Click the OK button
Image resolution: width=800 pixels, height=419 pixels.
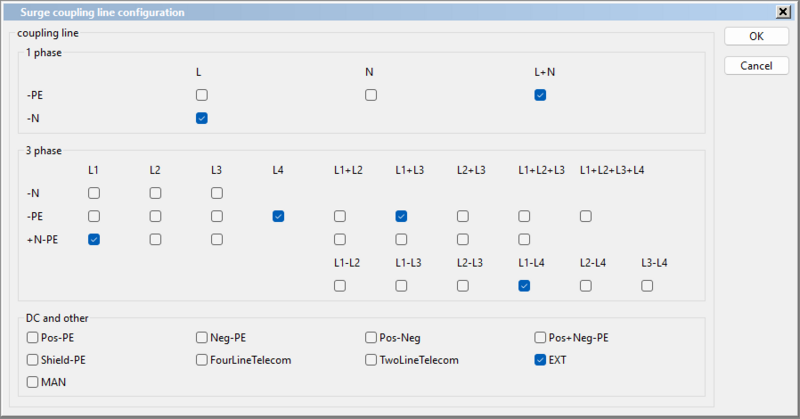pyautogui.click(x=755, y=36)
